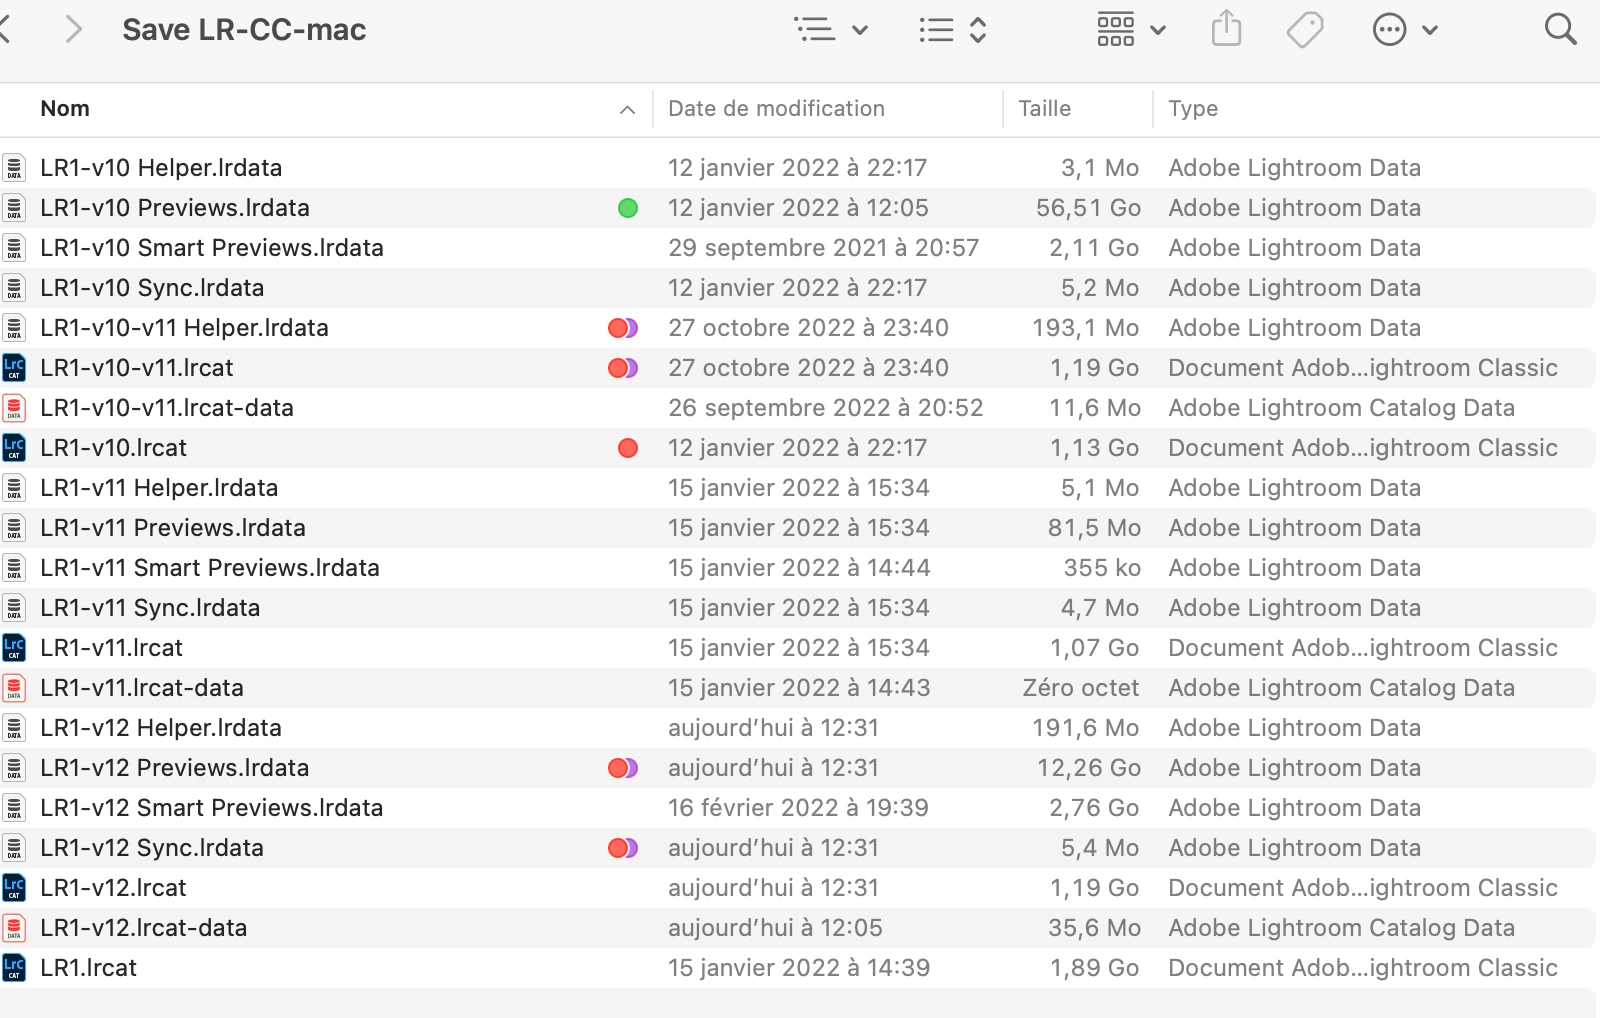Click the date 15 janvier 2022 à 14:39

(799, 968)
